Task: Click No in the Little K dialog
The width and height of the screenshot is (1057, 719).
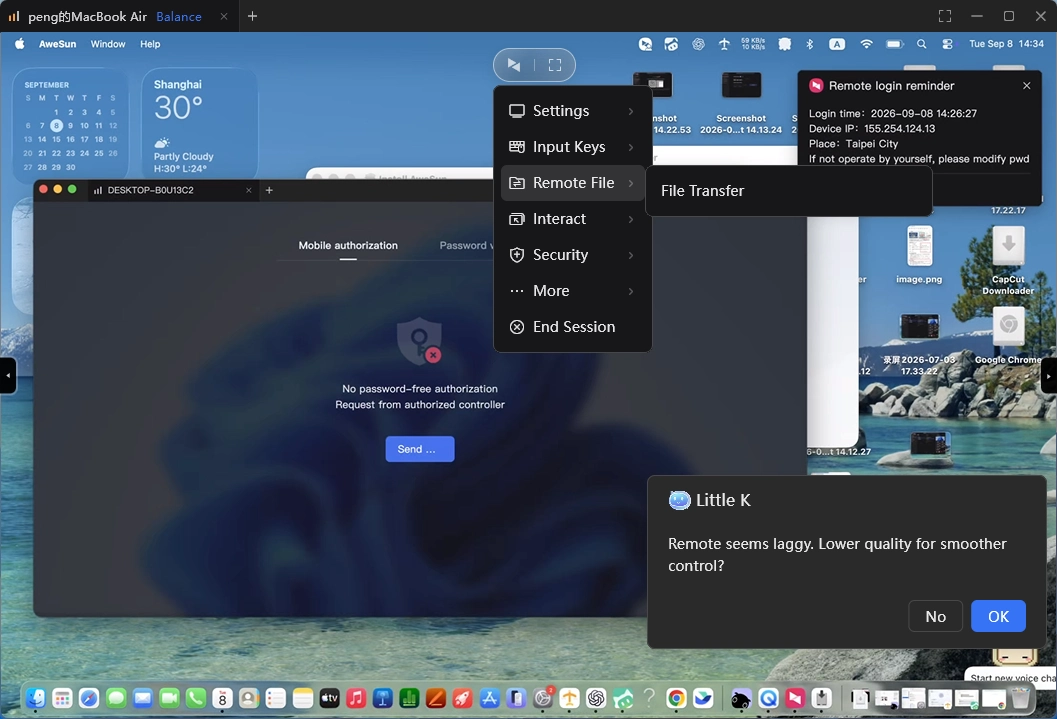Action: [x=935, y=616]
